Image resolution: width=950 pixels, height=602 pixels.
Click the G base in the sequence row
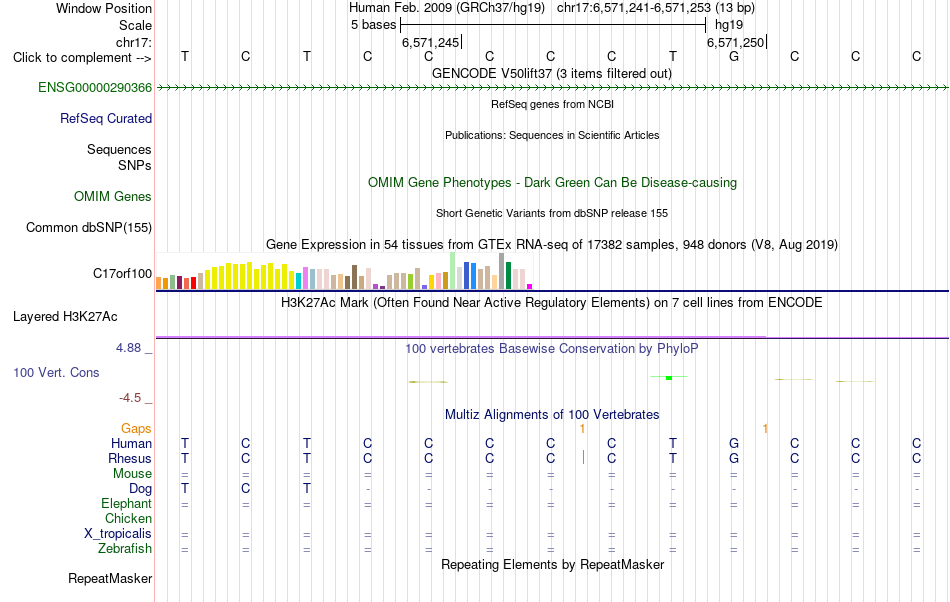click(734, 57)
